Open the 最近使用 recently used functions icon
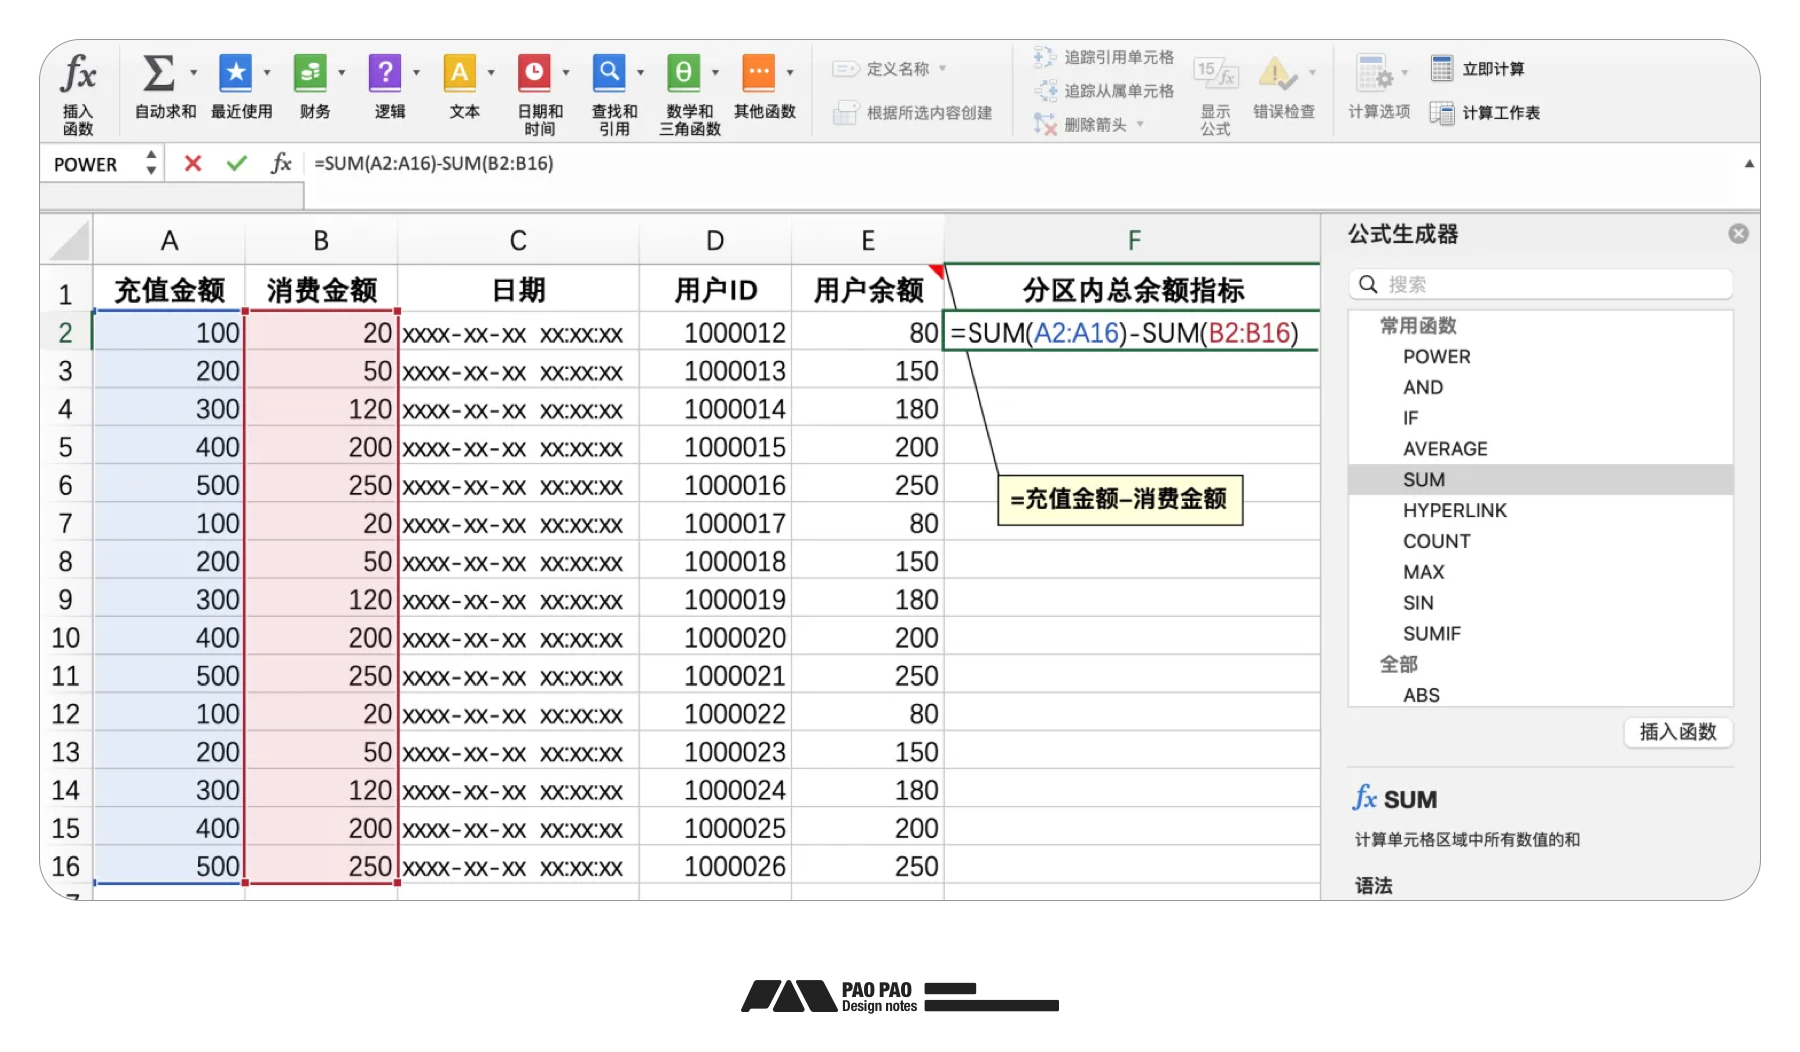Screen dimensions: 1800x1052 tap(236, 72)
